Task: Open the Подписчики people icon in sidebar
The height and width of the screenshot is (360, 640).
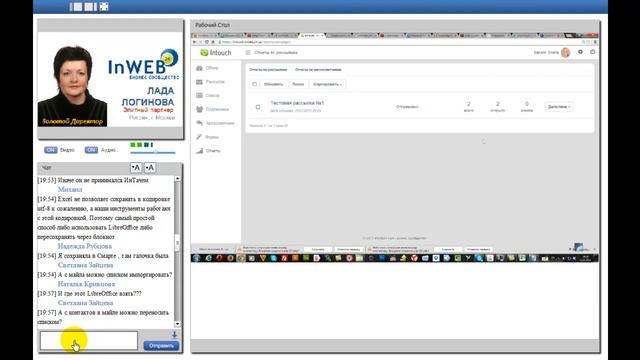Action: [199, 109]
